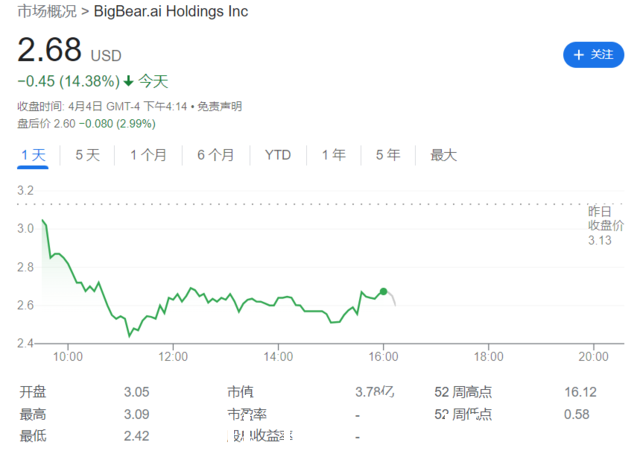Select the 1 天 time range tab

click(x=33, y=155)
